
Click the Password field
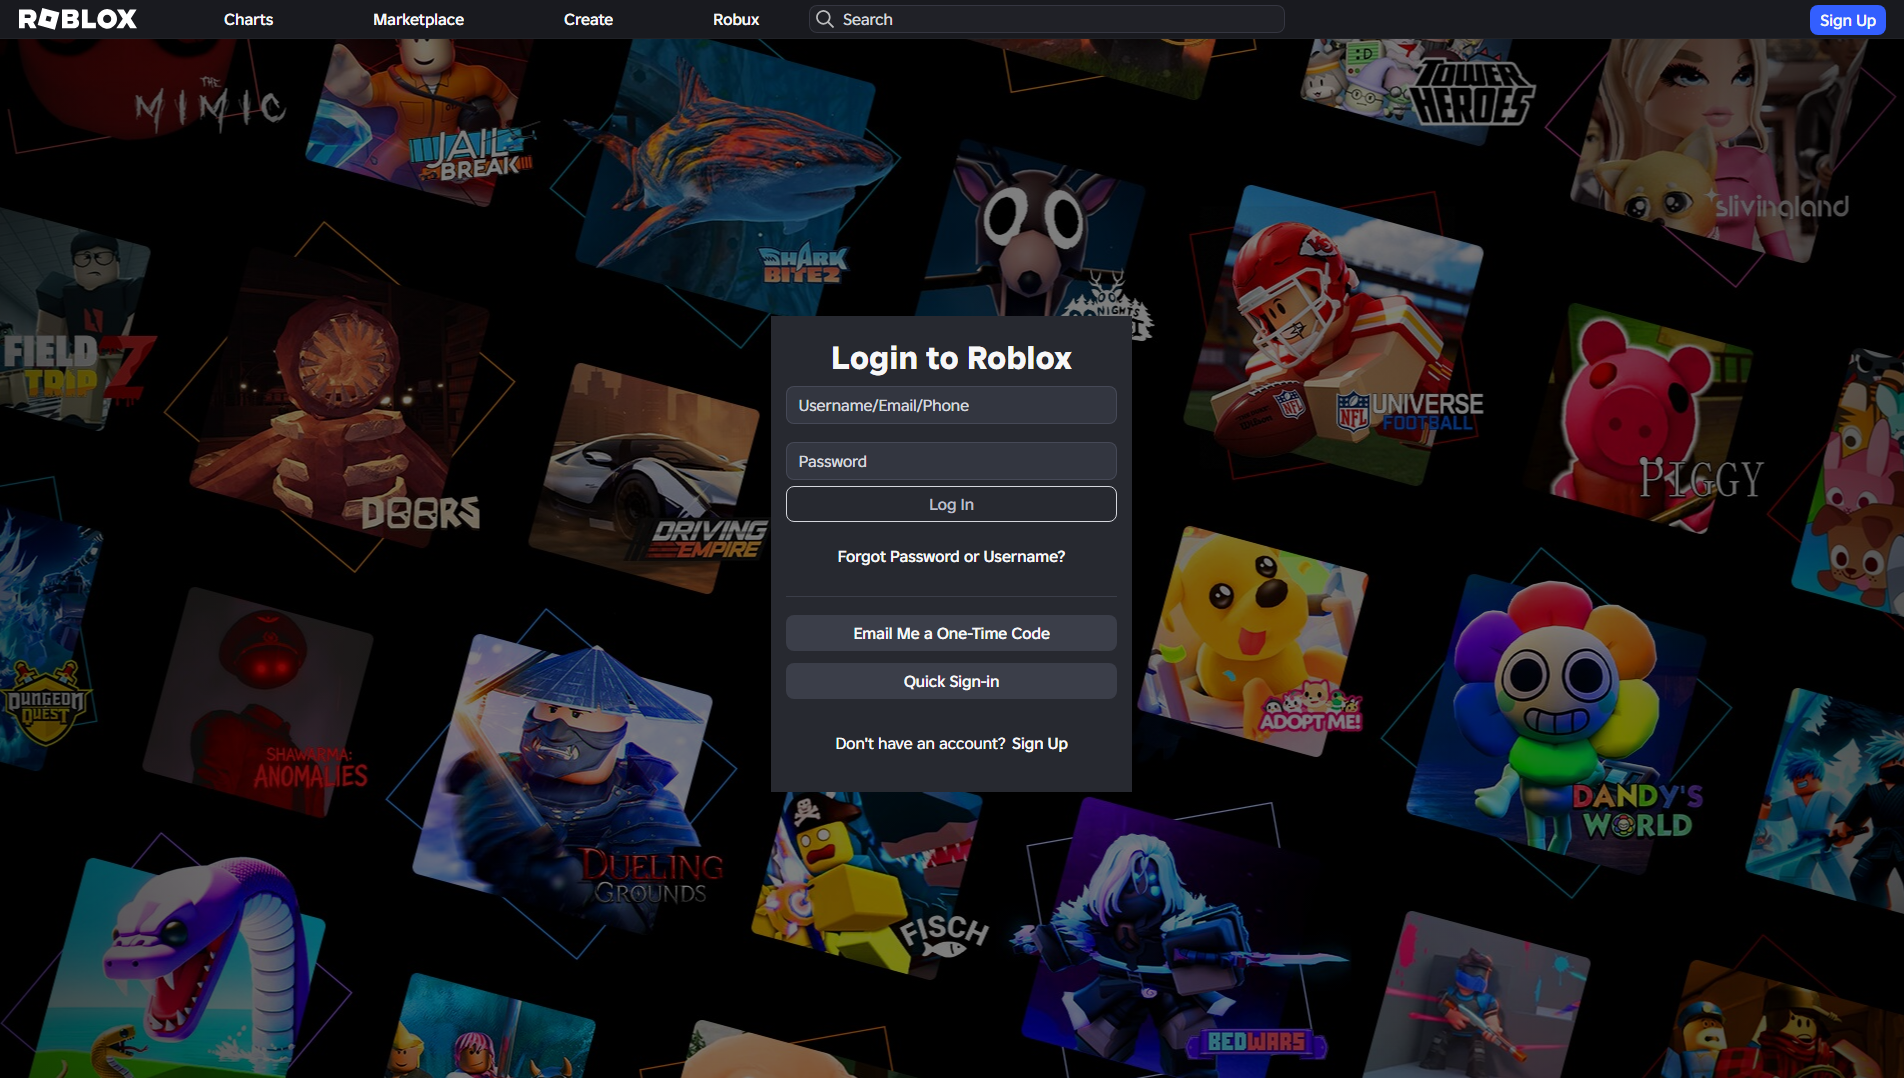point(951,461)
